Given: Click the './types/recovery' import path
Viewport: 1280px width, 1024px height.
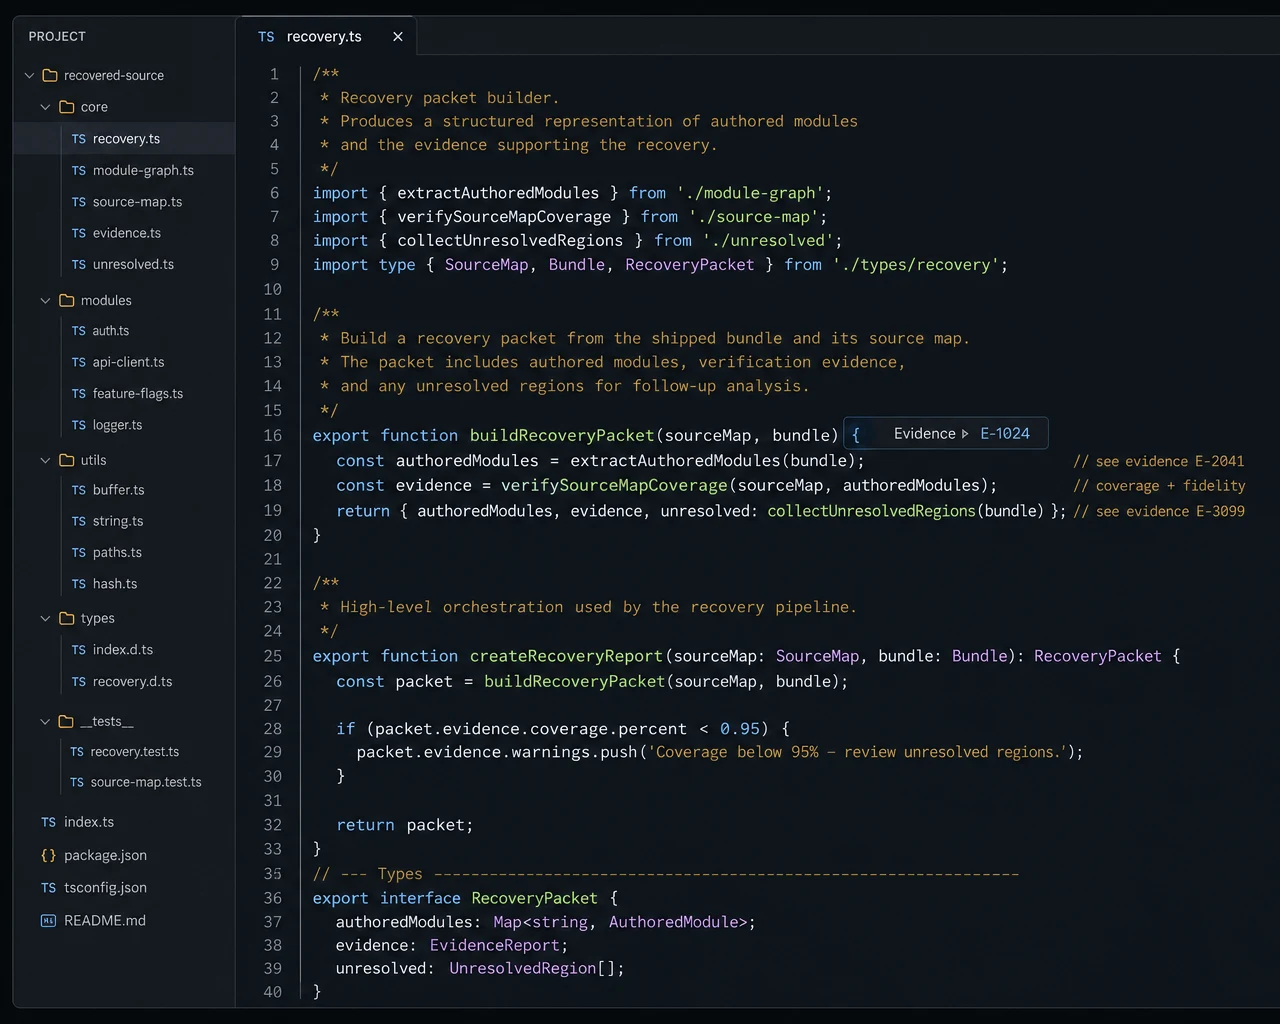Looking at the screenshot, I should [x=916, y=265].
